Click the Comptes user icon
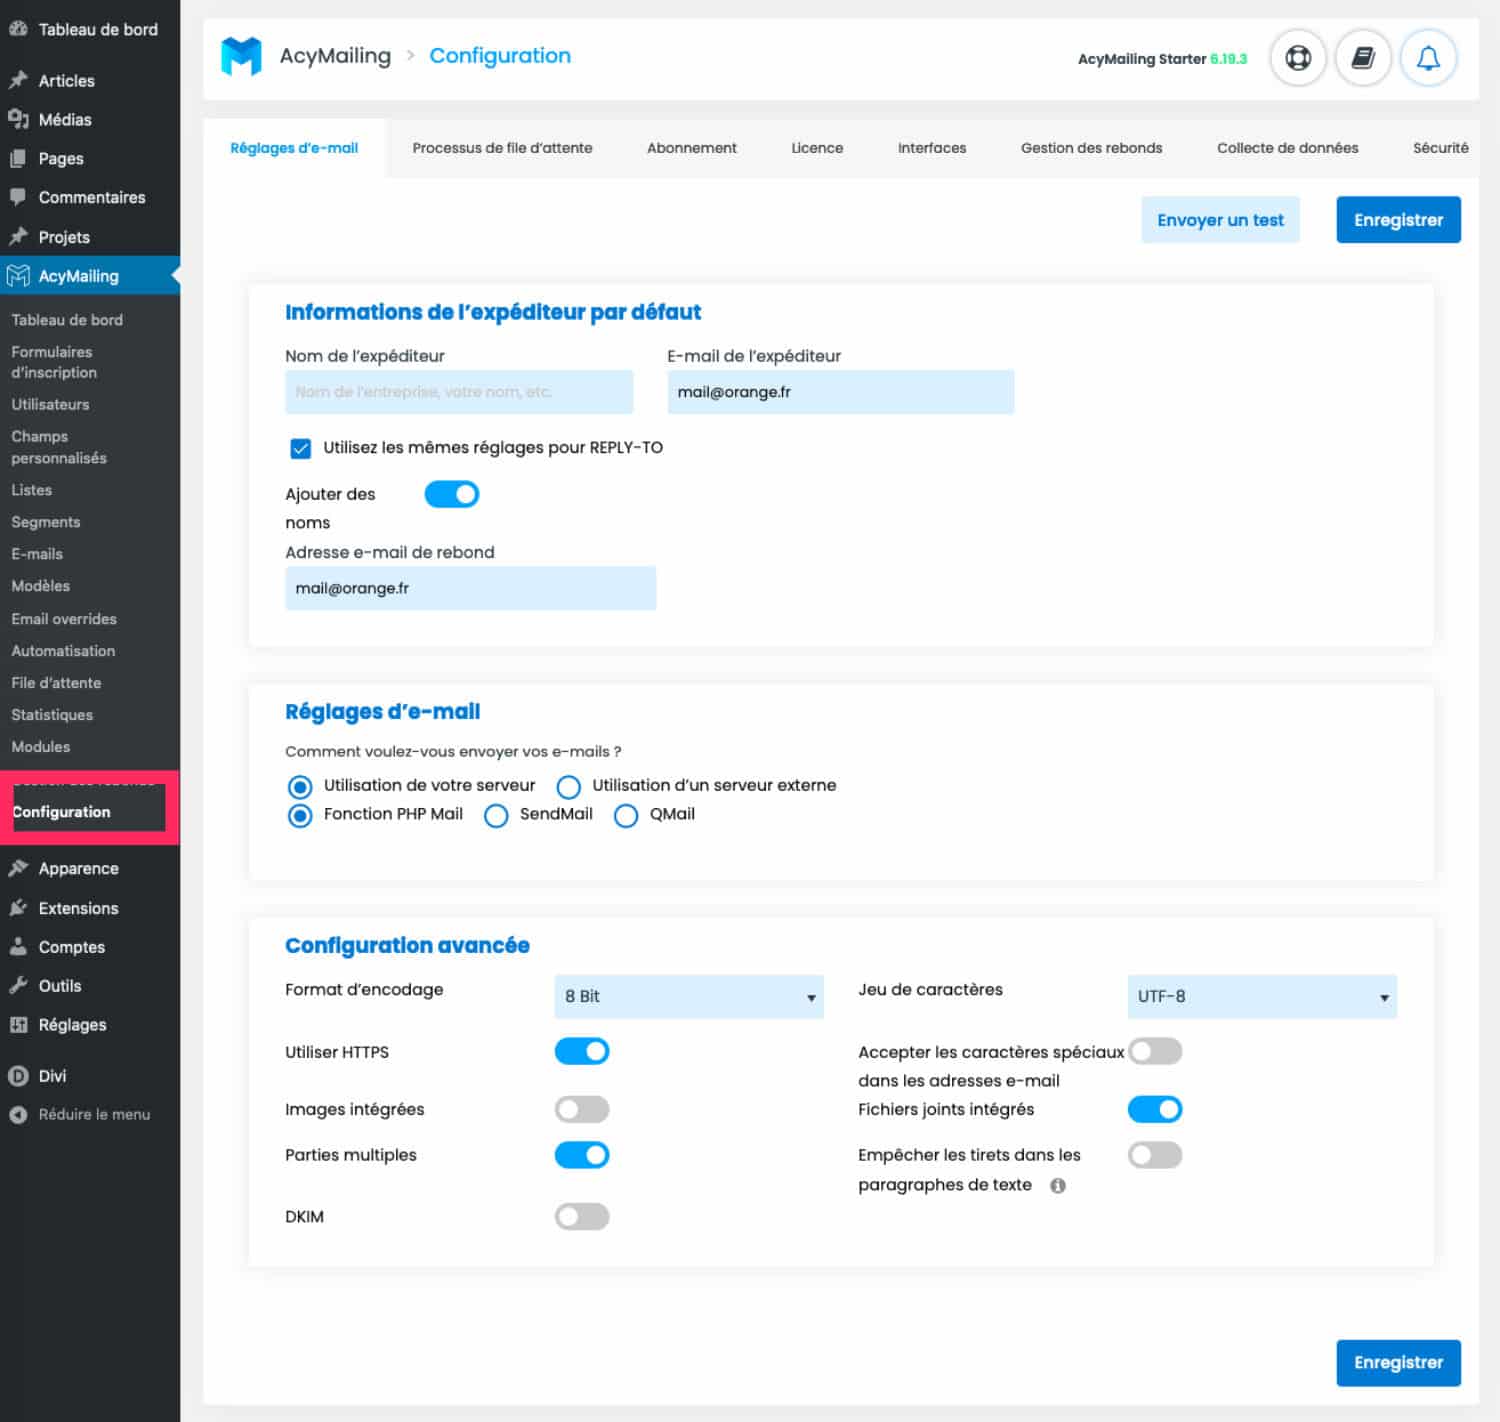The width and height of the screenshot is (1500, 1422). click(18, 946)
